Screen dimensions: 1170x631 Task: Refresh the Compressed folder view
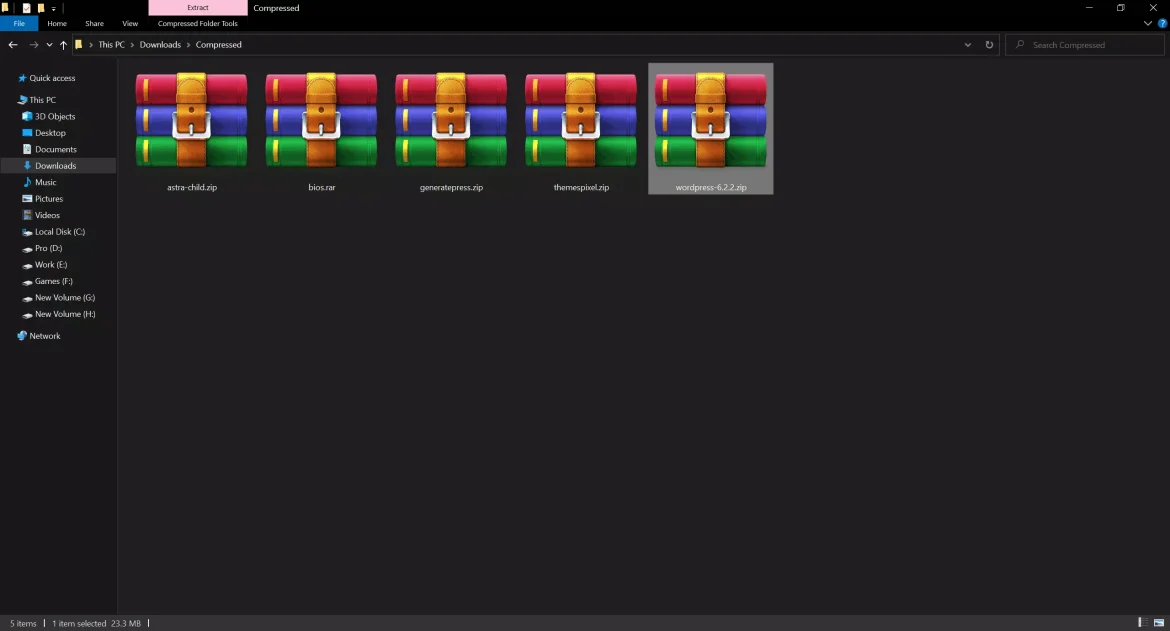pos(989,45)
